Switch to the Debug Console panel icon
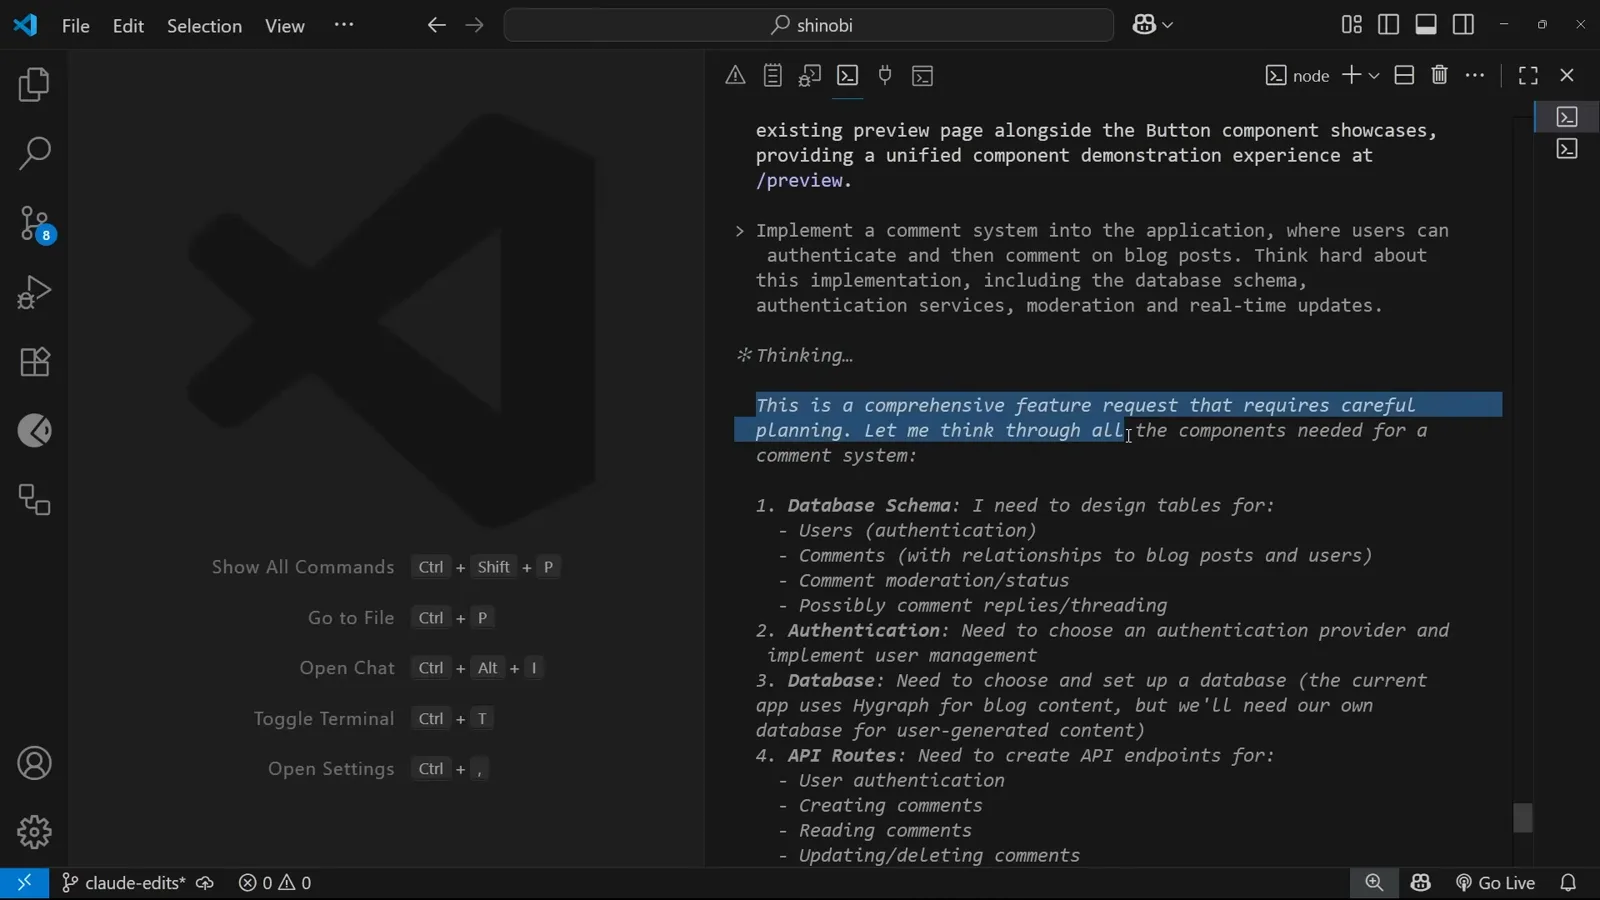 pos(810,75)
